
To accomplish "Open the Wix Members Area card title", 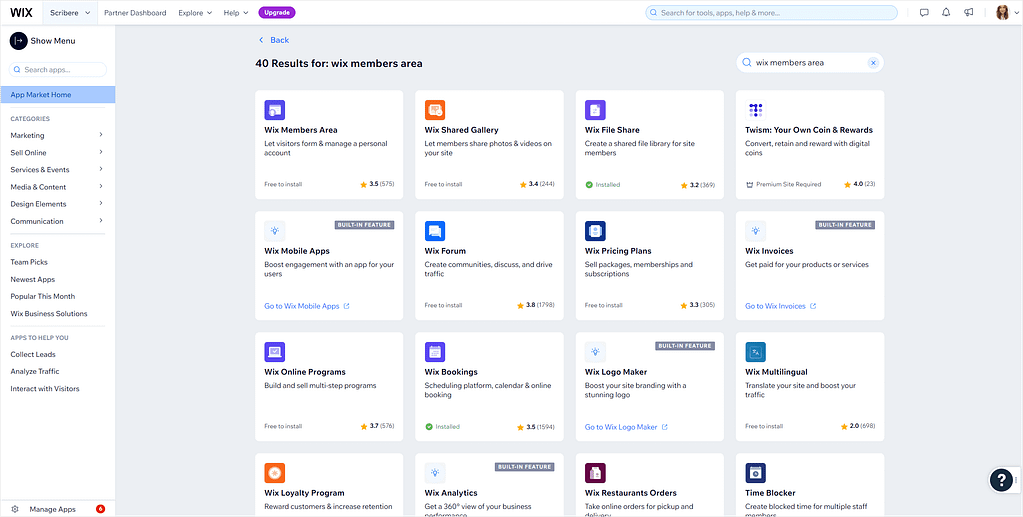I will click(x=301, y=130).
